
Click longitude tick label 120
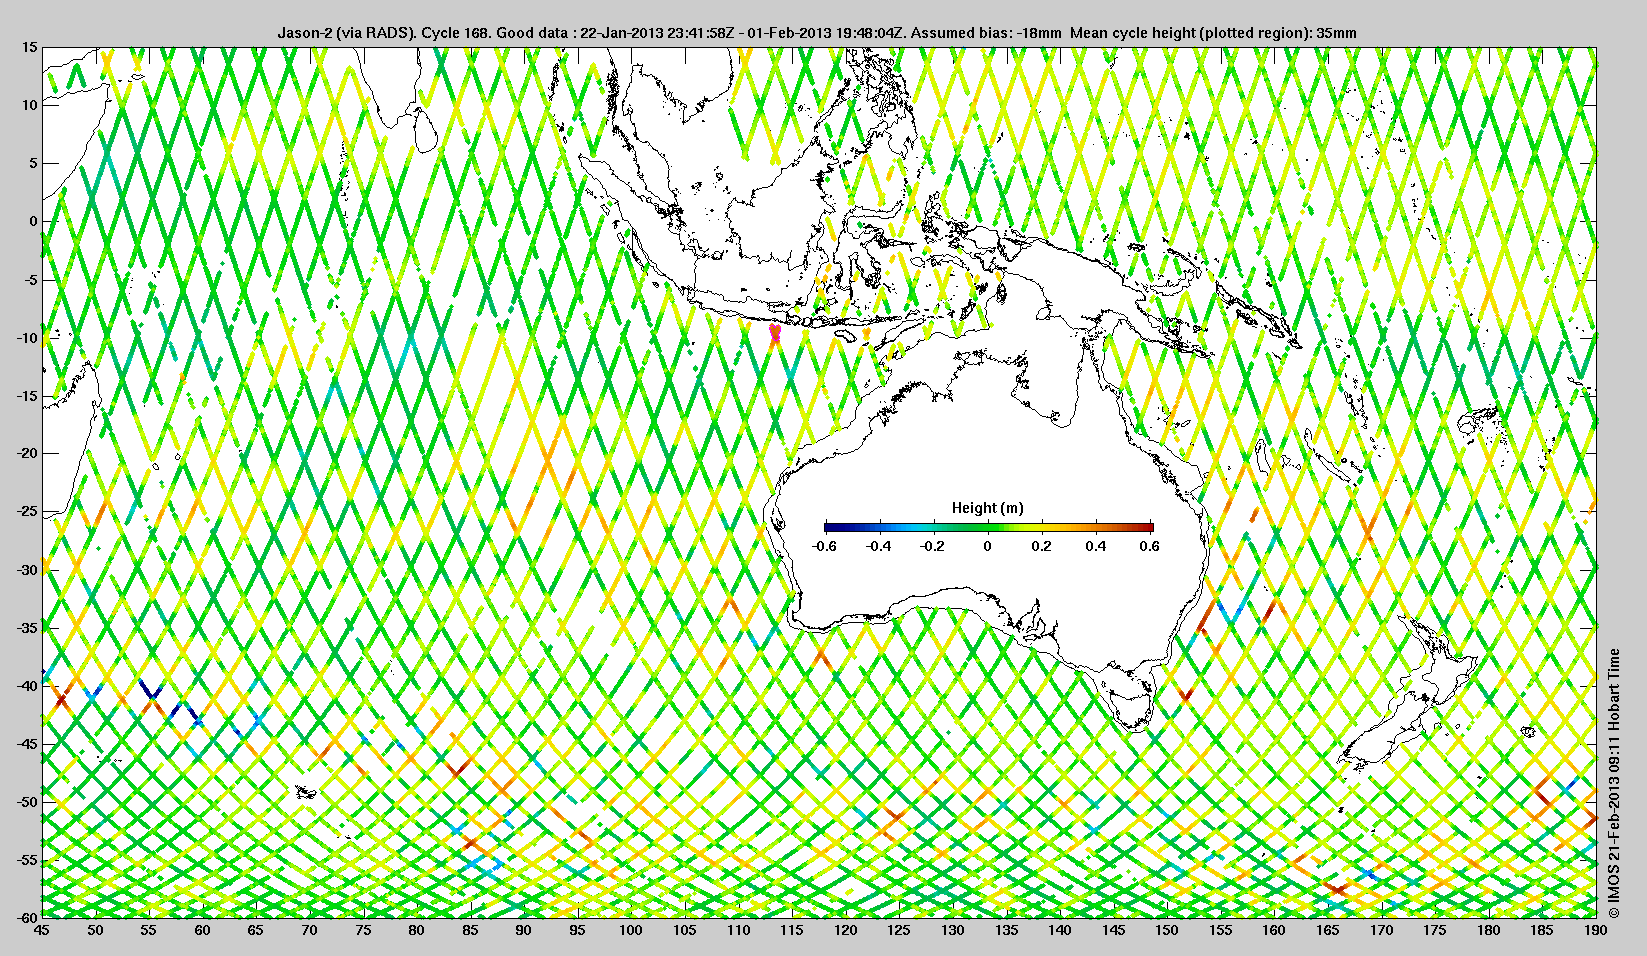(x=846, y=930)
